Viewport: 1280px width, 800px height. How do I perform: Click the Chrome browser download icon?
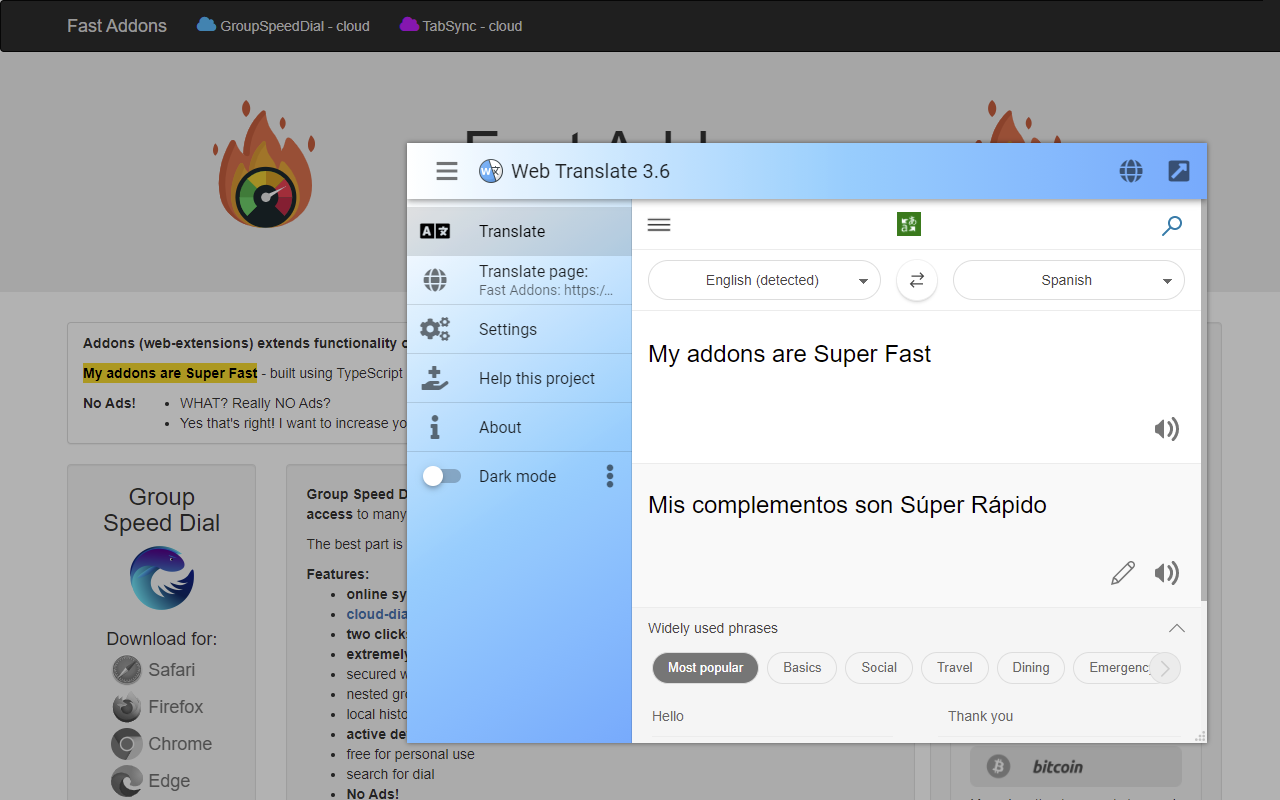click(126, 744)
